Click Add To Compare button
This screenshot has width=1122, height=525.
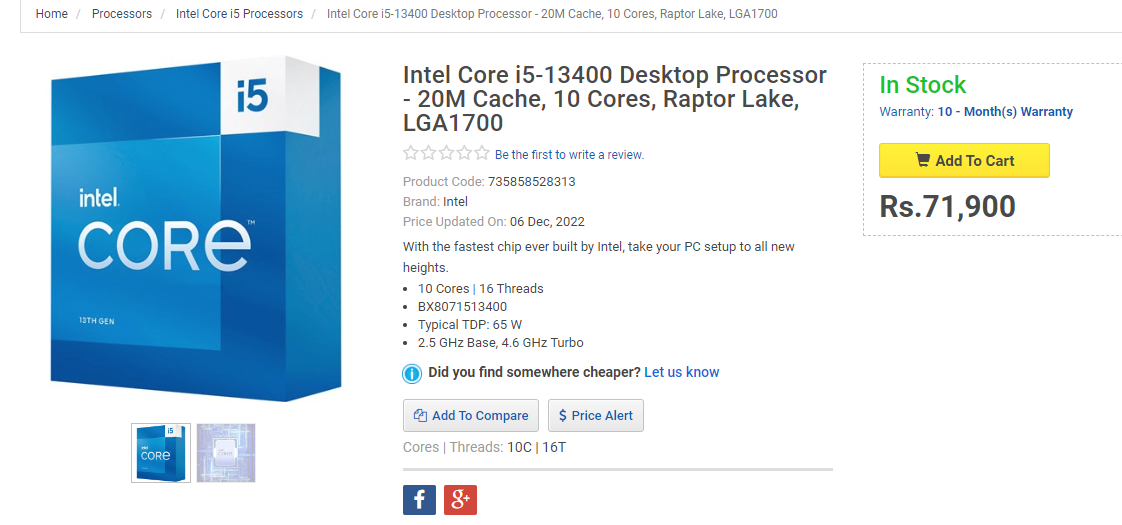(471, 416)
